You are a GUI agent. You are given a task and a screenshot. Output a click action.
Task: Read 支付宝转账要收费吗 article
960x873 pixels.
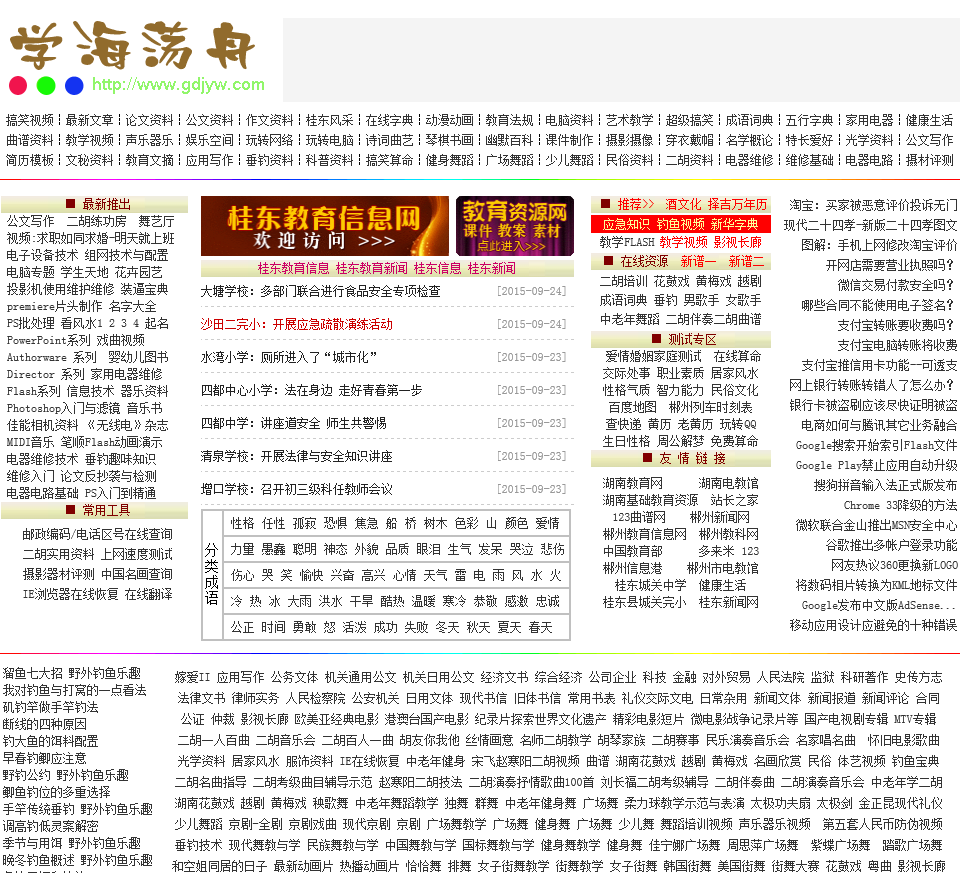point(895,325)
